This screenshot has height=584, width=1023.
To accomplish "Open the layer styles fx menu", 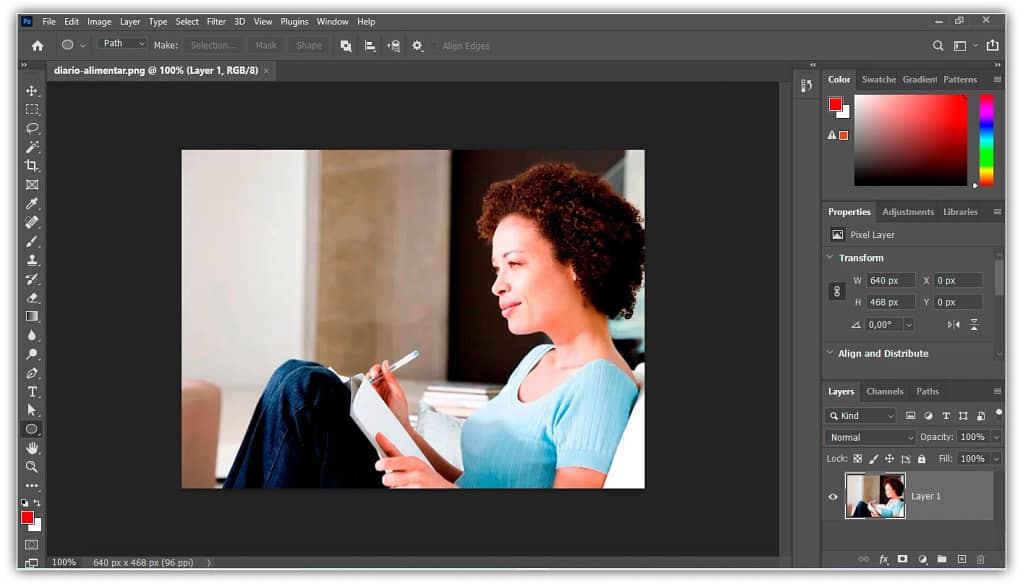I will coord(882,559).
